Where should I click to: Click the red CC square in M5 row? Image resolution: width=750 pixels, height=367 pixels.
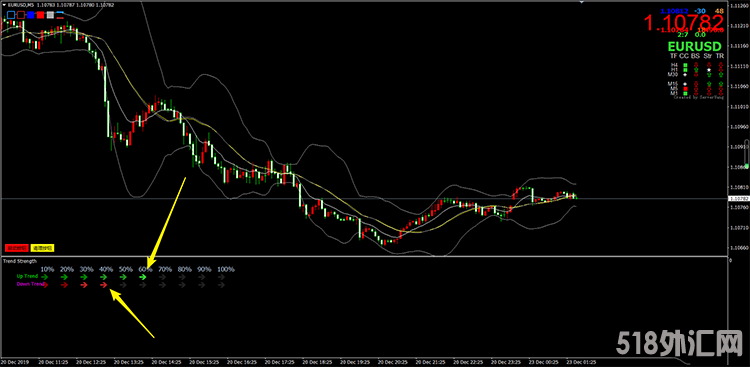click(x=685, y=89)
